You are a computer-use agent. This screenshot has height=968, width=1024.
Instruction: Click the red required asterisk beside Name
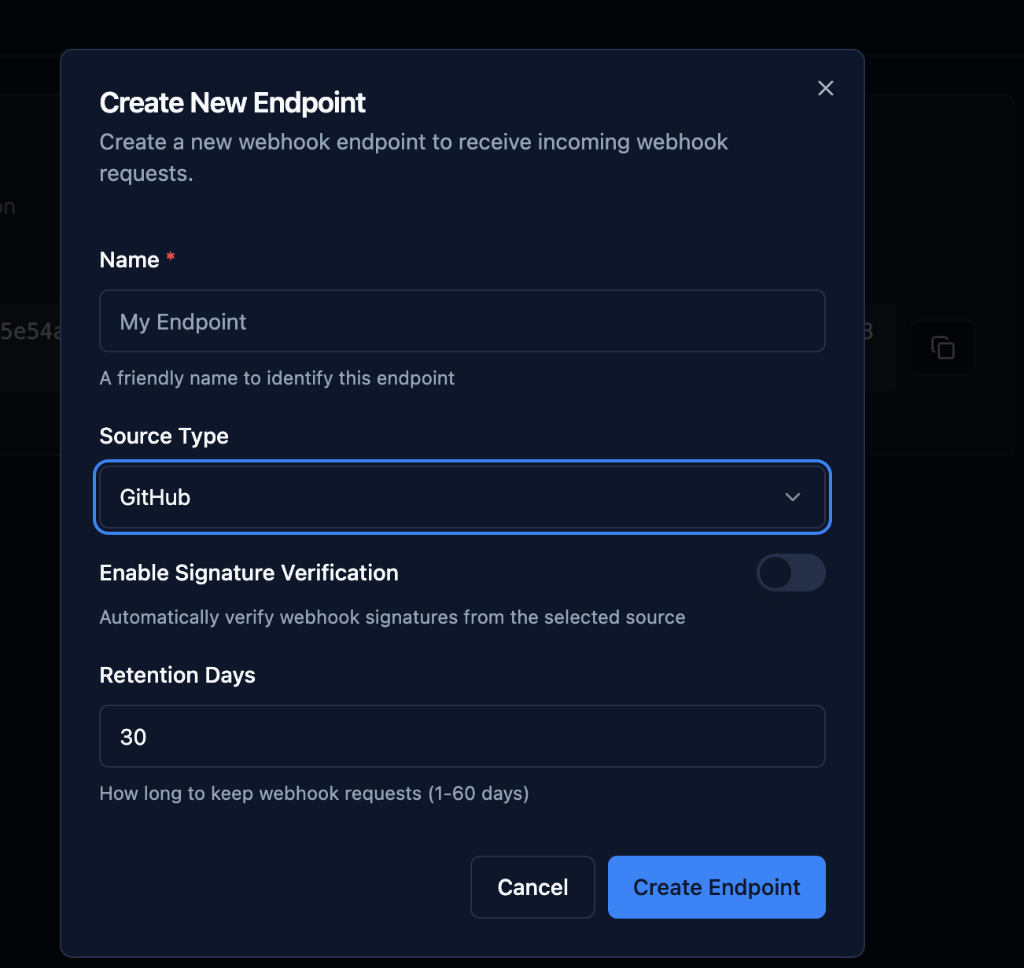point(170,259)
